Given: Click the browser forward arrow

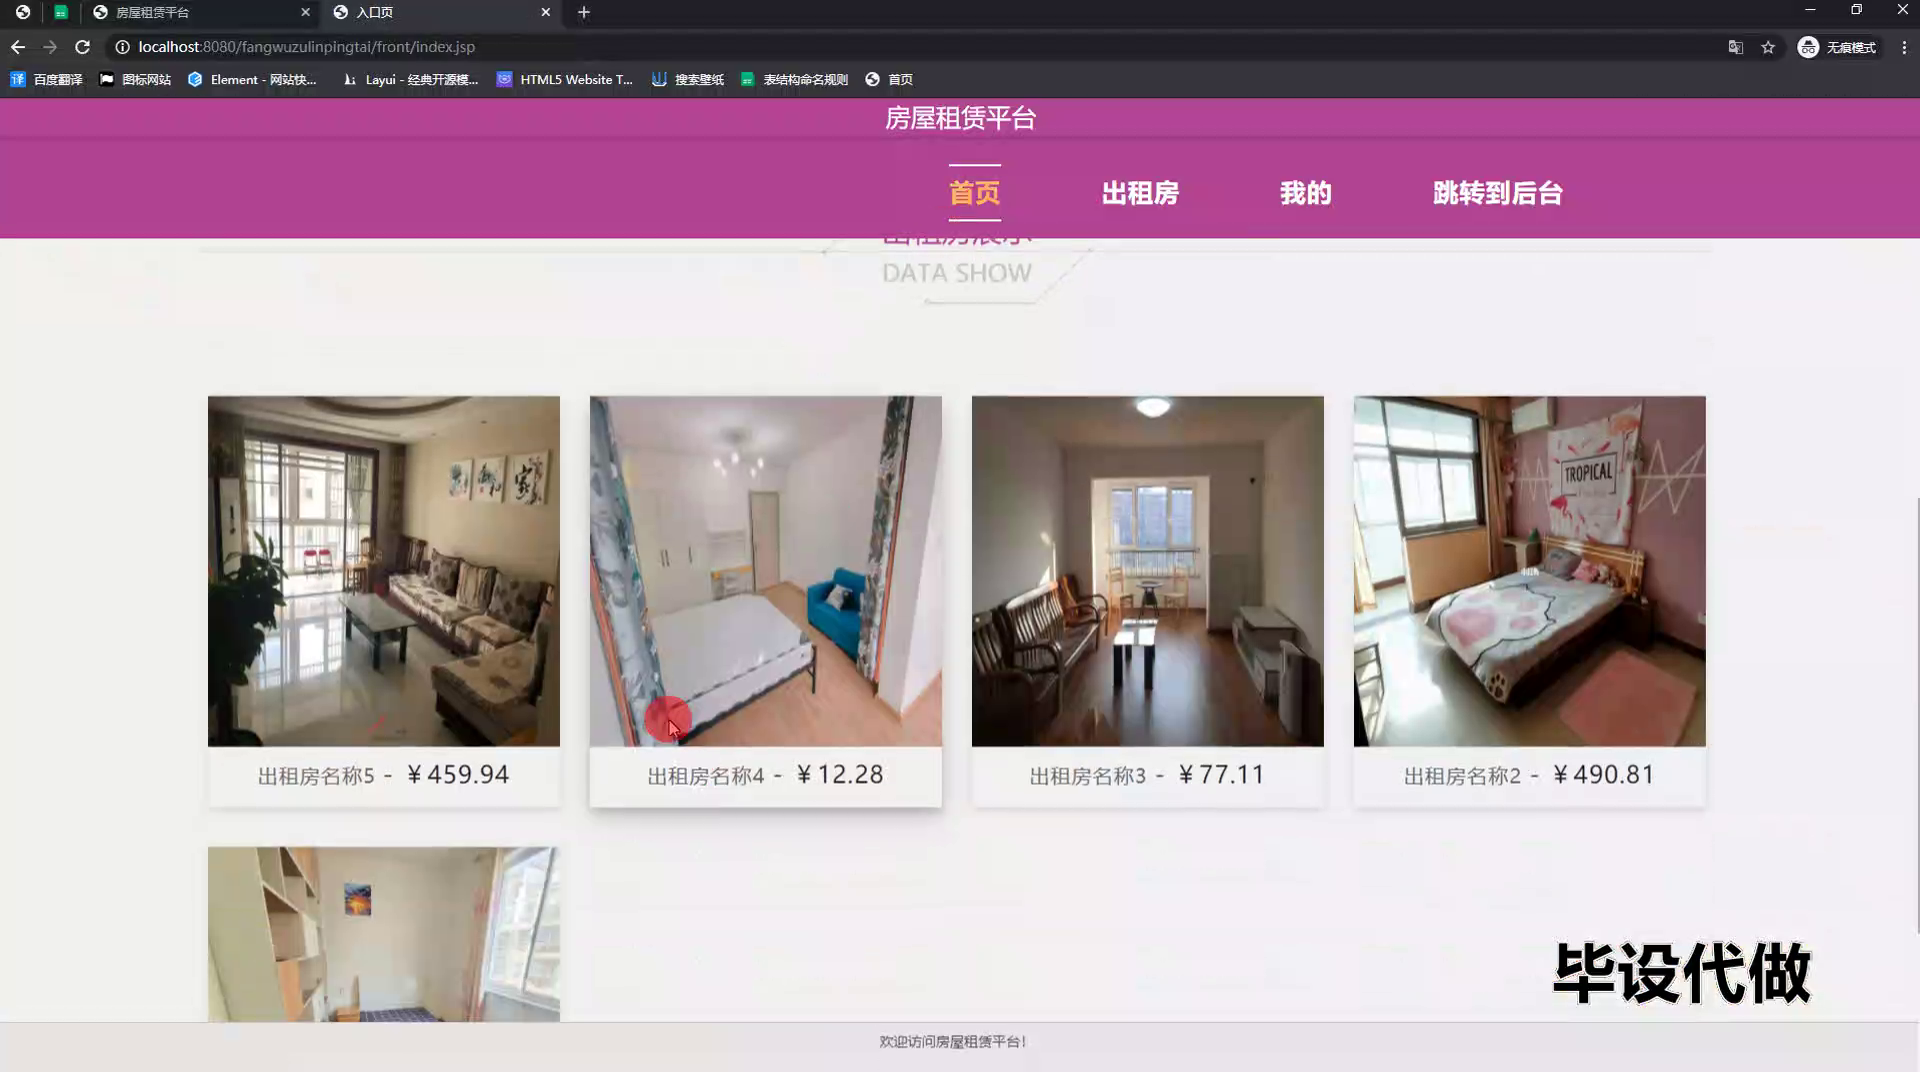Looking at the screenshot, I should [x=50, y=47].
